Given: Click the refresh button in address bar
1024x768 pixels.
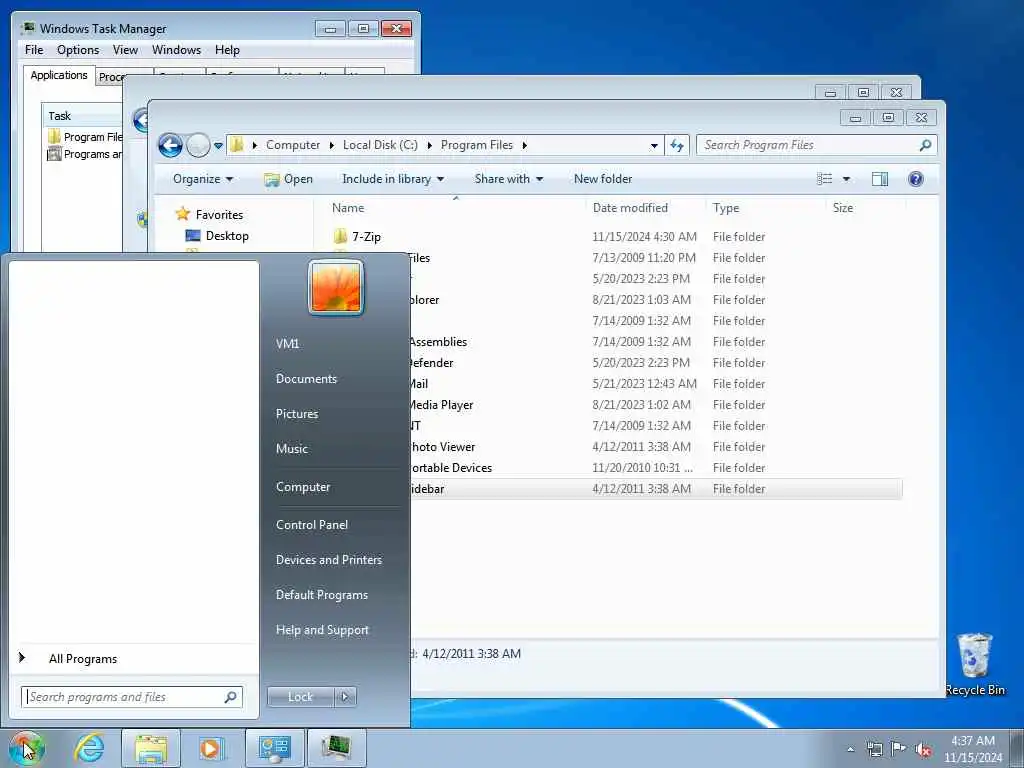Looking at the screenshot, I should (x=677, y=145).
